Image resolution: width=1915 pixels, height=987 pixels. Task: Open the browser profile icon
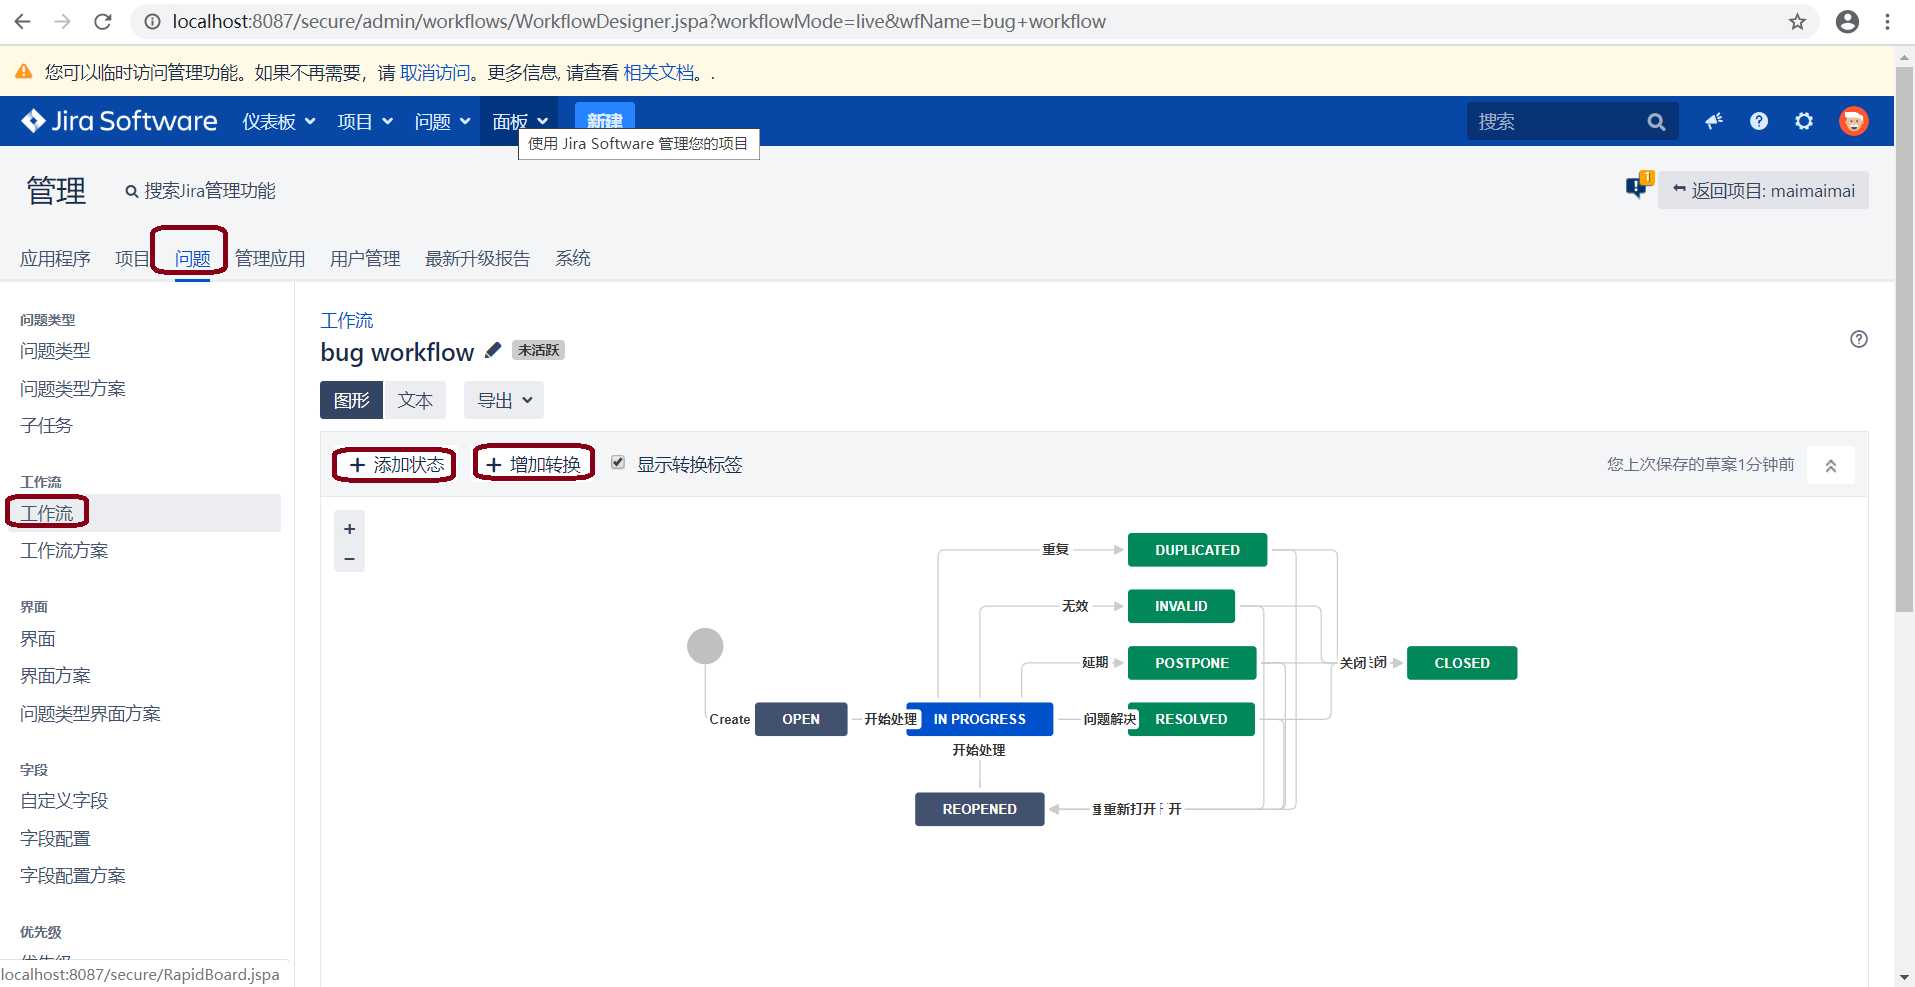pyautogui.click(x=1847, y=21)
